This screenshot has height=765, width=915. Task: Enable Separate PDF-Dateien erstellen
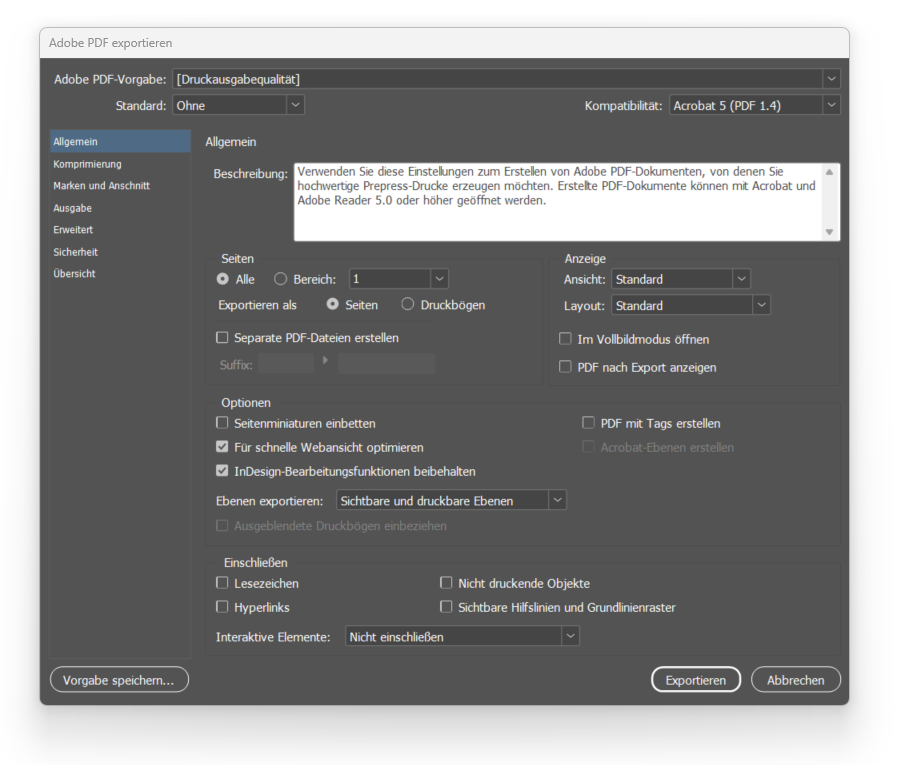222,338
